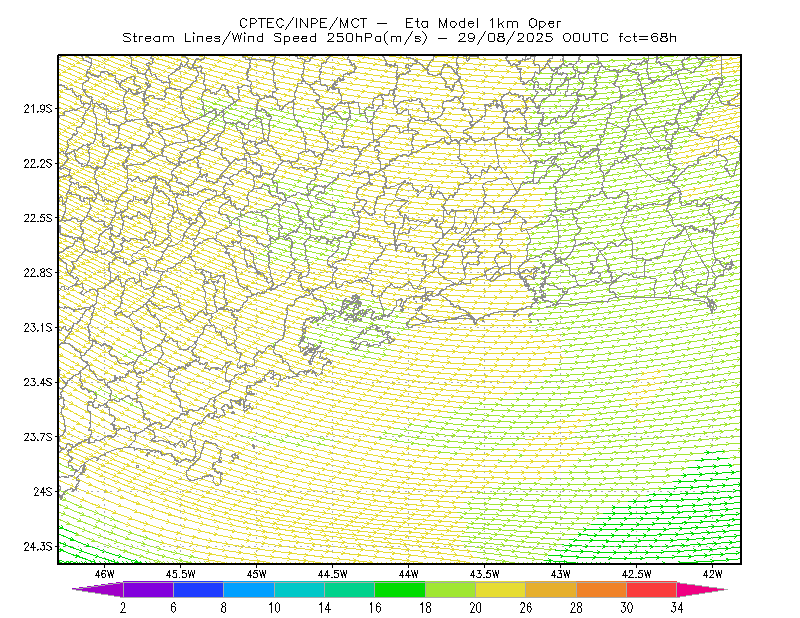Image resolution: width=800 pixels, height=618 pixels.
Task: Select the light blue swatch between 8 and 10
Action: tap(249, 589)
